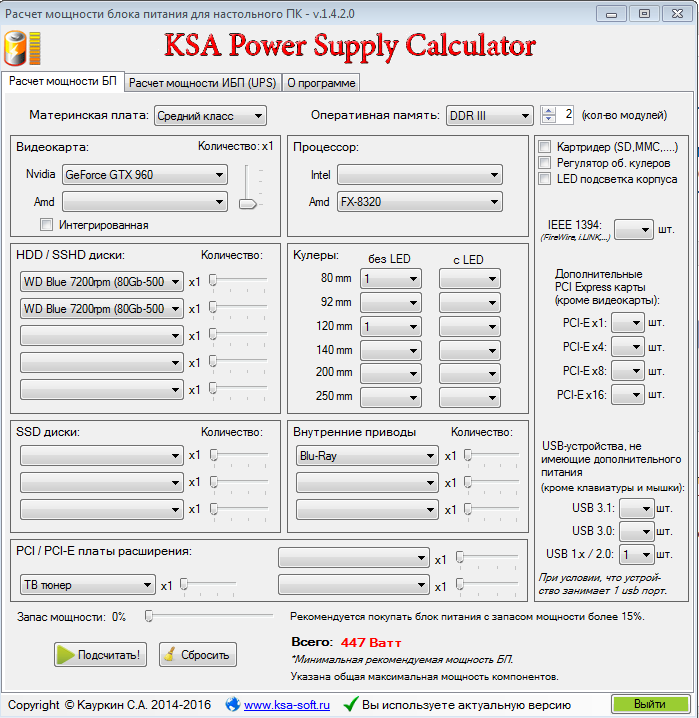Click the green Выйти button
Viewport: 699px width, 718px height.
pyautogui.click(x=650, y=704)
